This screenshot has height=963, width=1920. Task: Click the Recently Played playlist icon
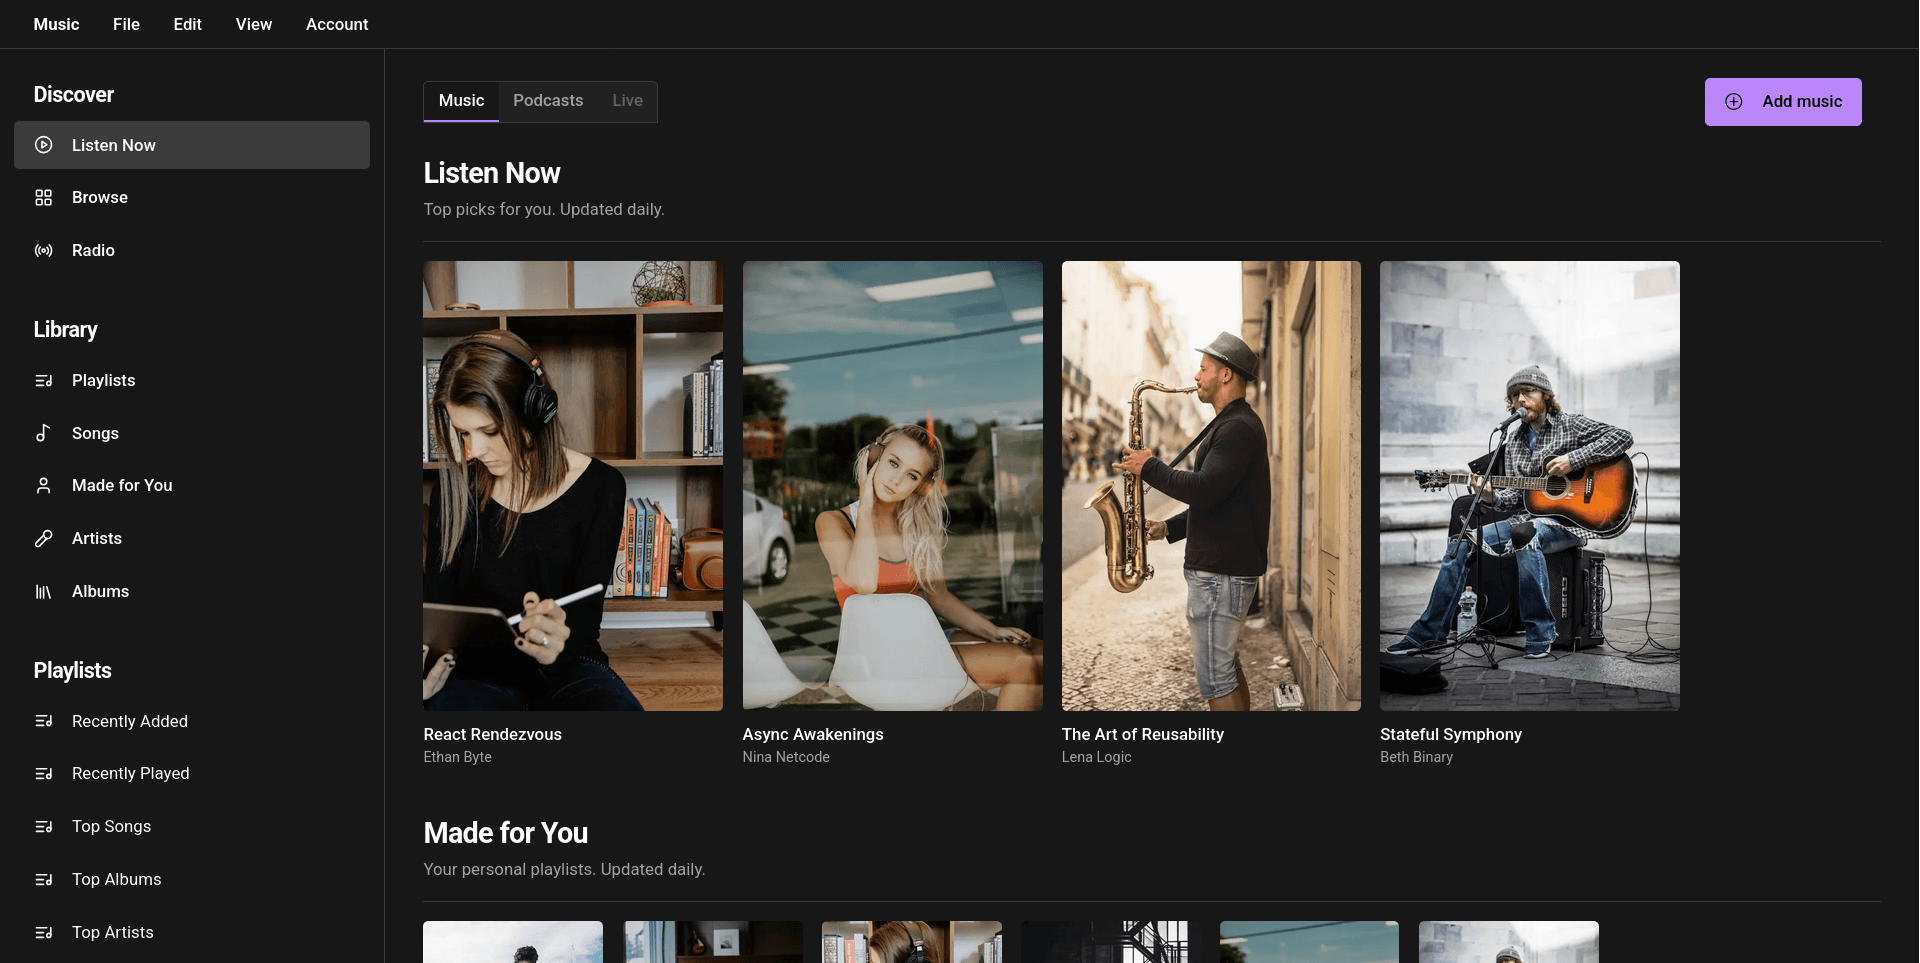click(x=43, y=773)
